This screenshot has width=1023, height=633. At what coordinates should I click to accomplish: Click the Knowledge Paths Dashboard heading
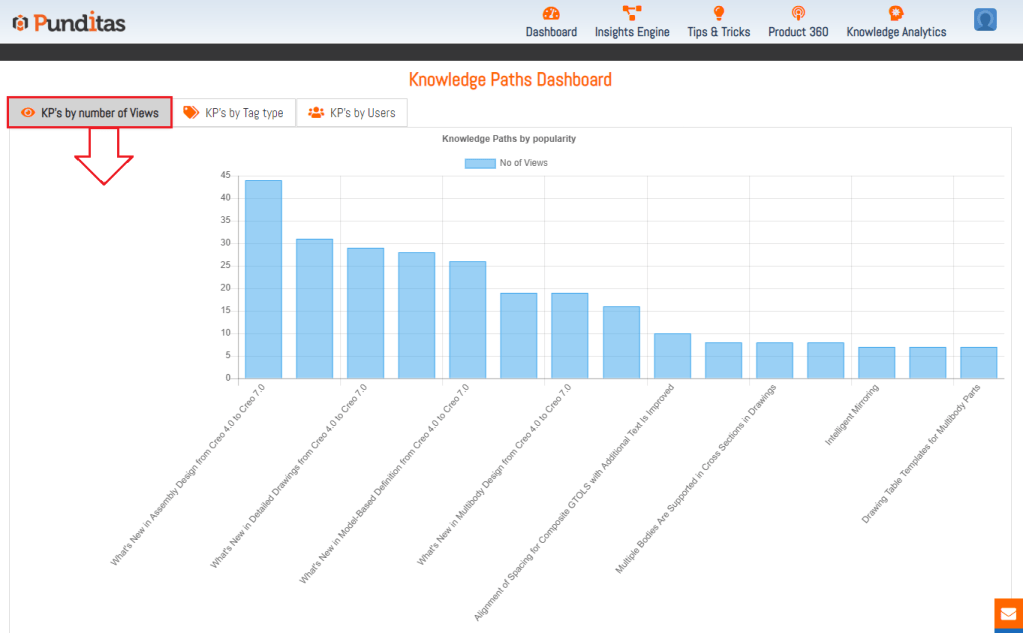[510, 80]
